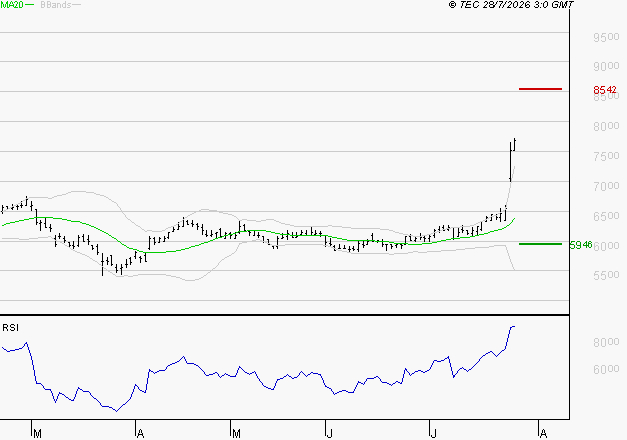Click the BBands legend label
This screenshot has width=627, height=440.
56,5
